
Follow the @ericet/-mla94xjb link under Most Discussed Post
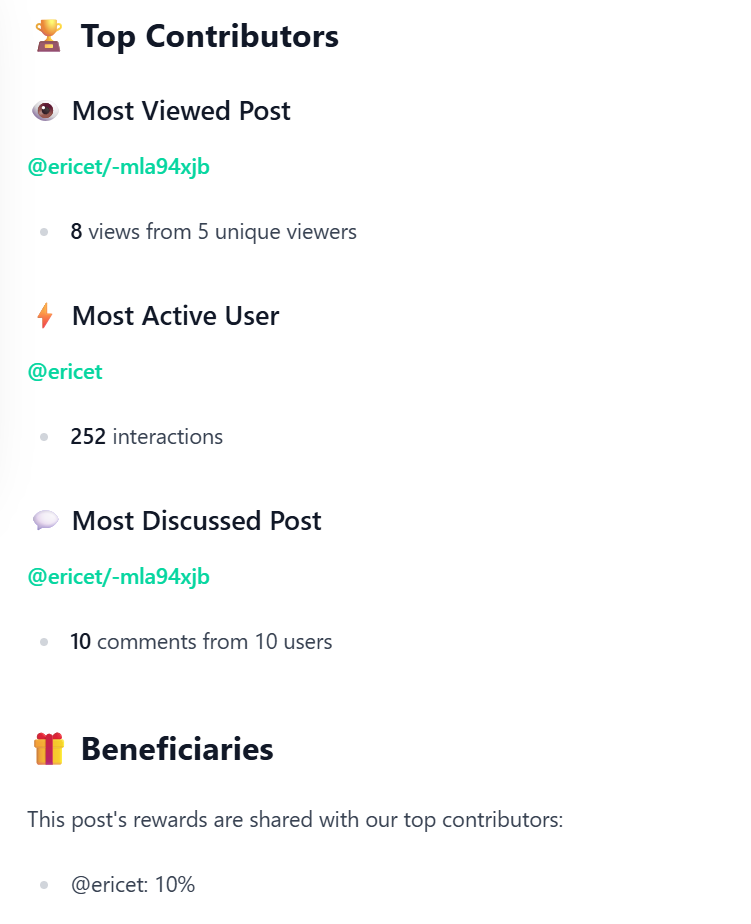tap(119, 577)
